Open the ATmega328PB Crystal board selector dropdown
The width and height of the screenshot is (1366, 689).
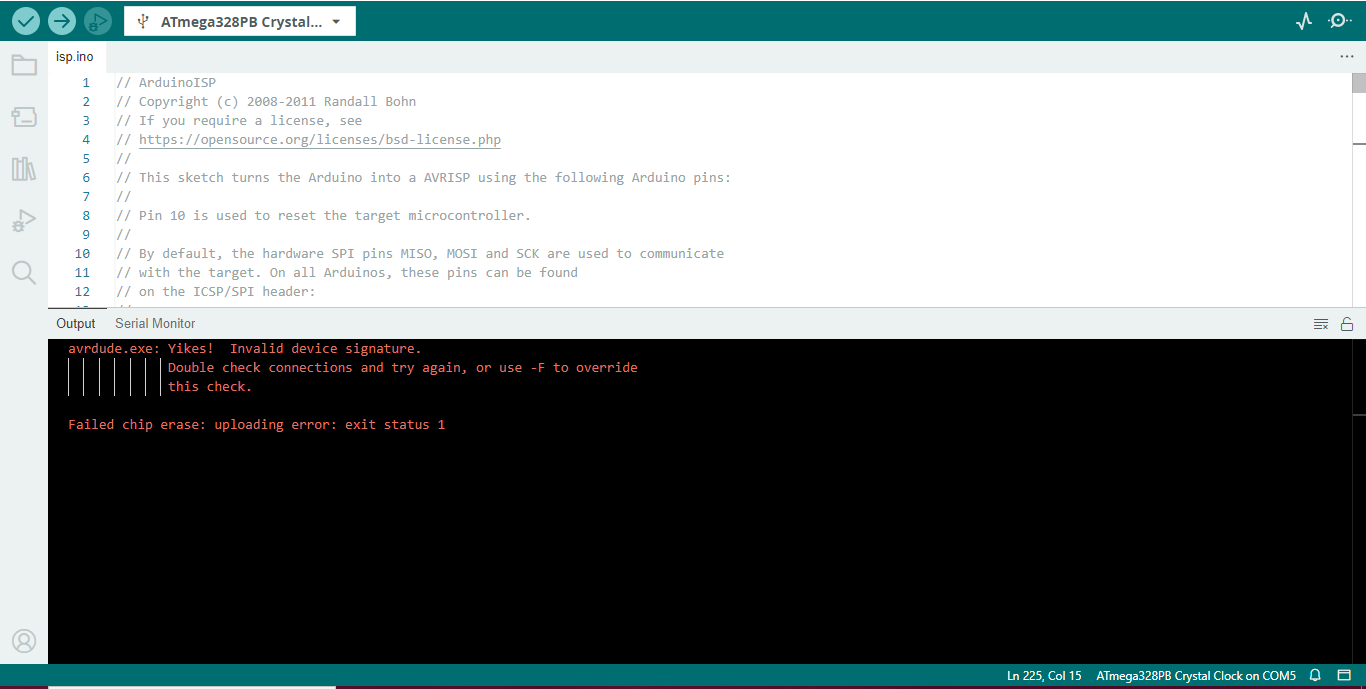[x=239, y=20]
